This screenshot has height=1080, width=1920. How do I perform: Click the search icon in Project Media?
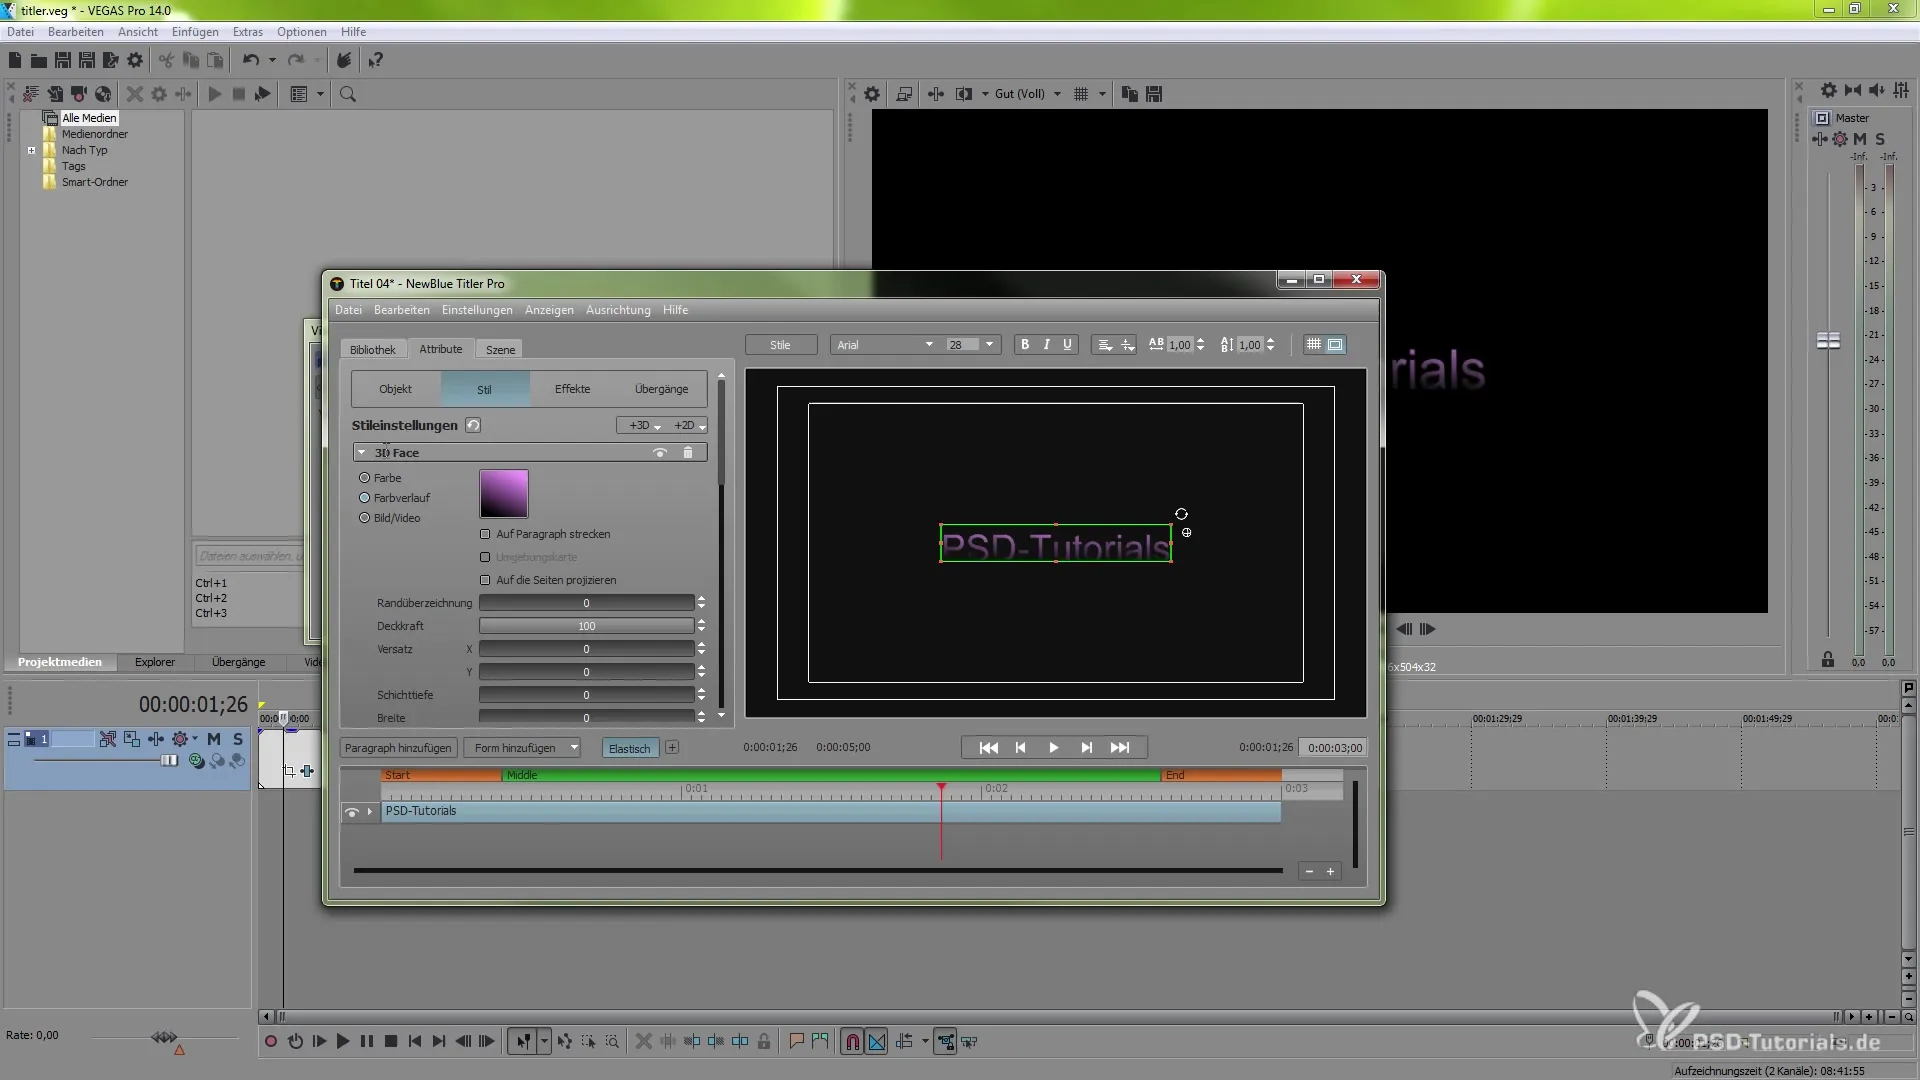348,94
